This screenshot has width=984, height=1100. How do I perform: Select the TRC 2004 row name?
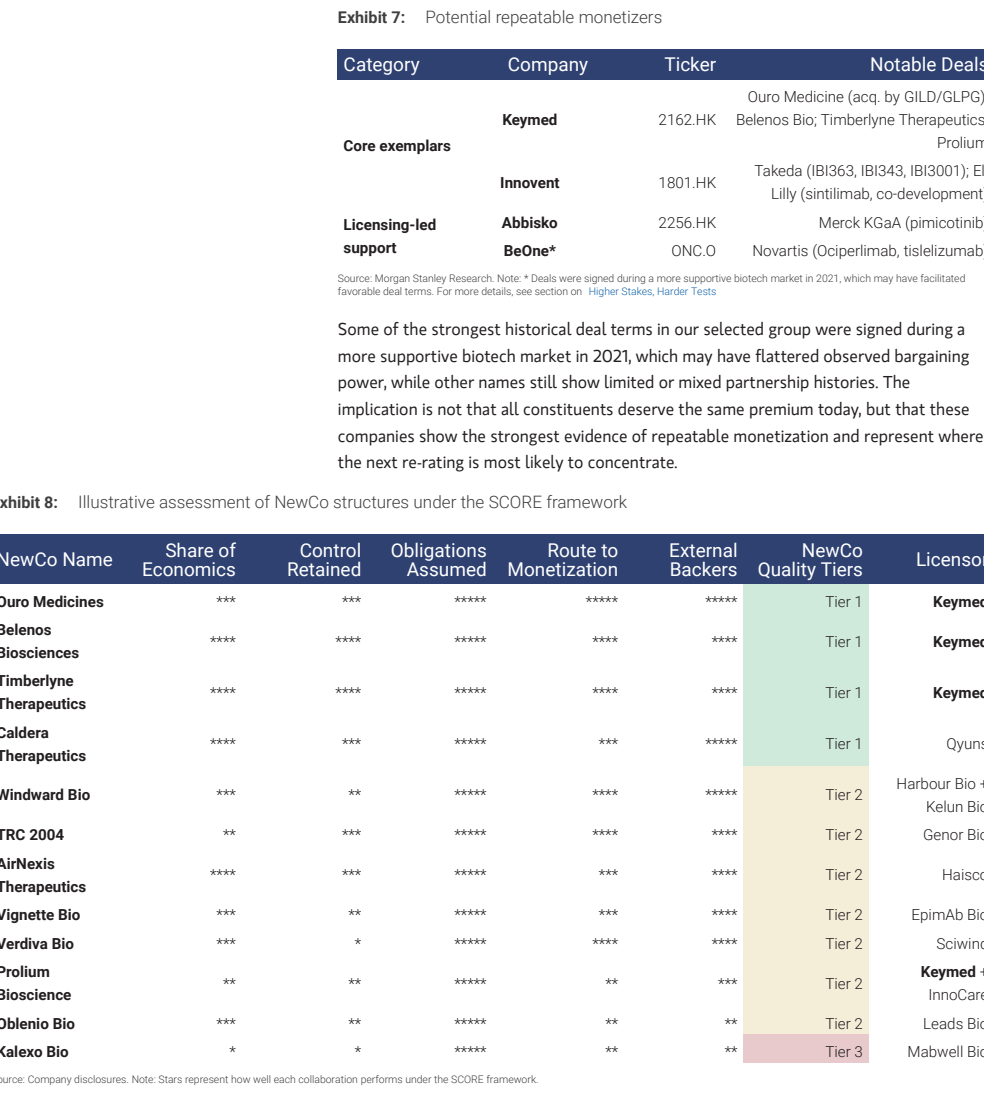[32, 835]
